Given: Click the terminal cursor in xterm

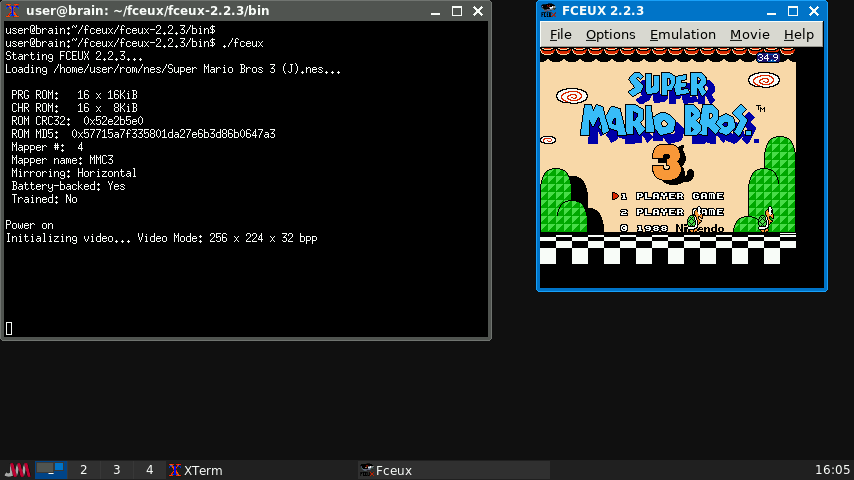Looking at the screenshot, I should click(x=9, y=328).
